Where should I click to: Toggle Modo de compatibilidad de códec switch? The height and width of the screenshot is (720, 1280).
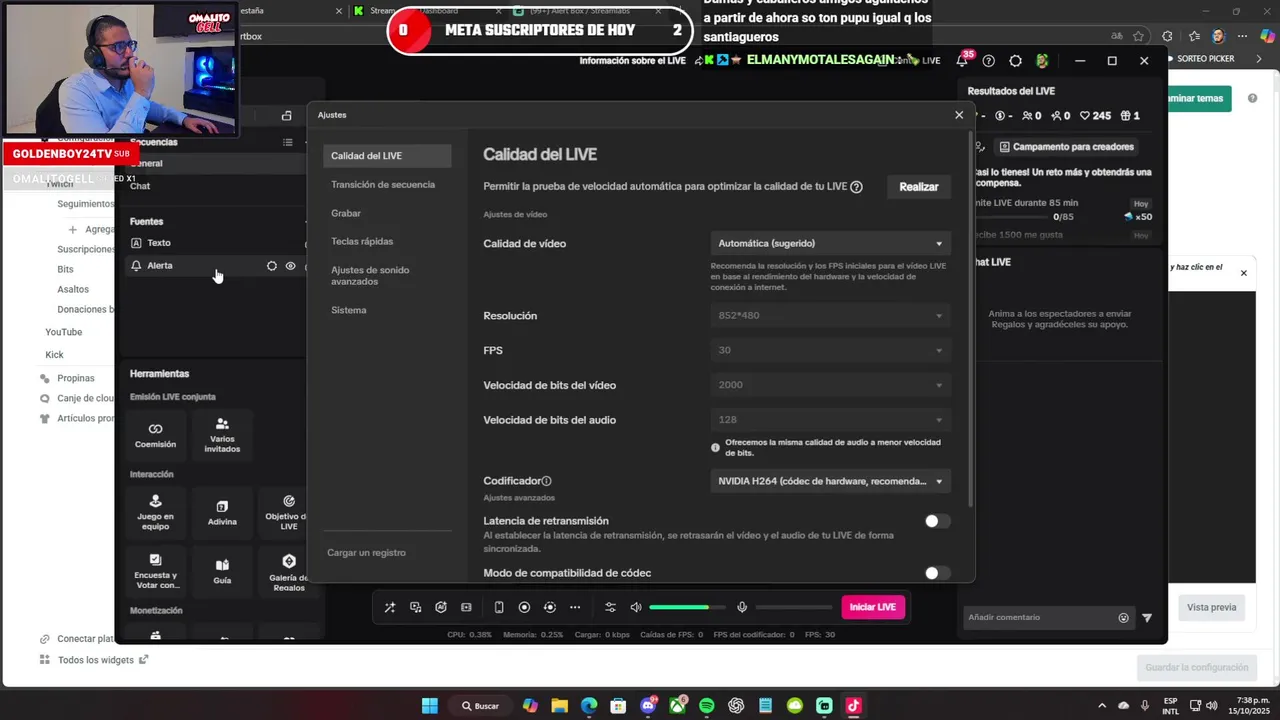[937, 573]
